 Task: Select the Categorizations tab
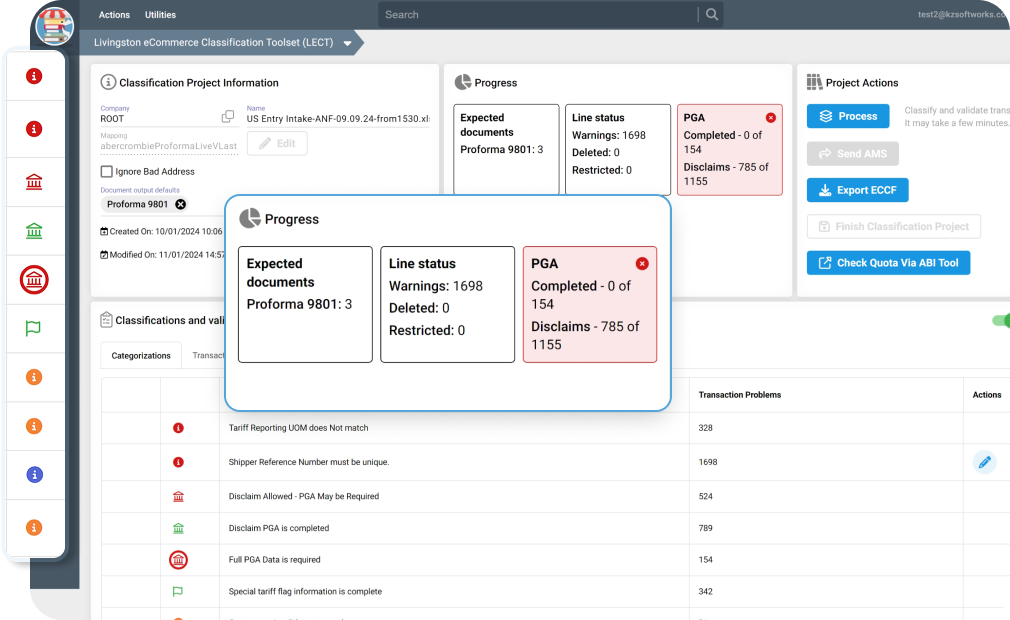141,355
